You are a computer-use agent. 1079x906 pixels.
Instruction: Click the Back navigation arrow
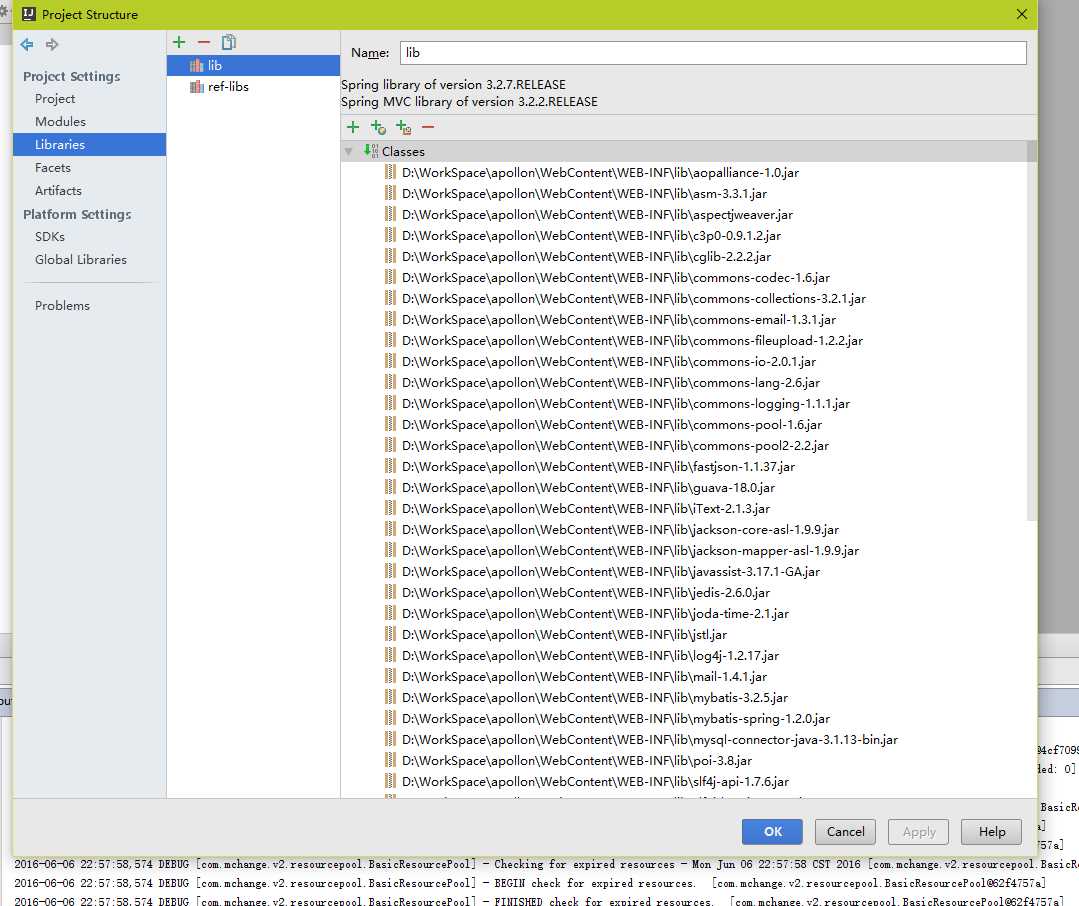click(27, 45)
